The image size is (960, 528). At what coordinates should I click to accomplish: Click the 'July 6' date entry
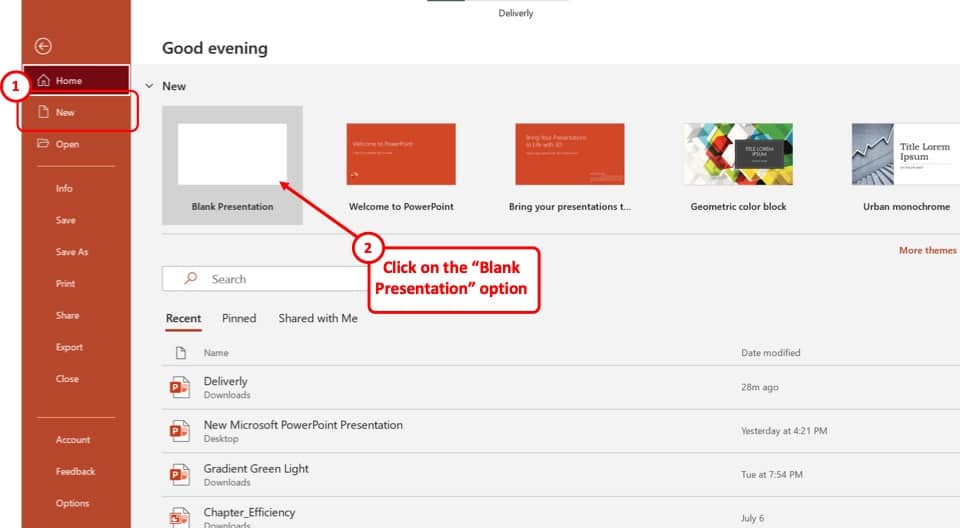[x=752, y=518]
